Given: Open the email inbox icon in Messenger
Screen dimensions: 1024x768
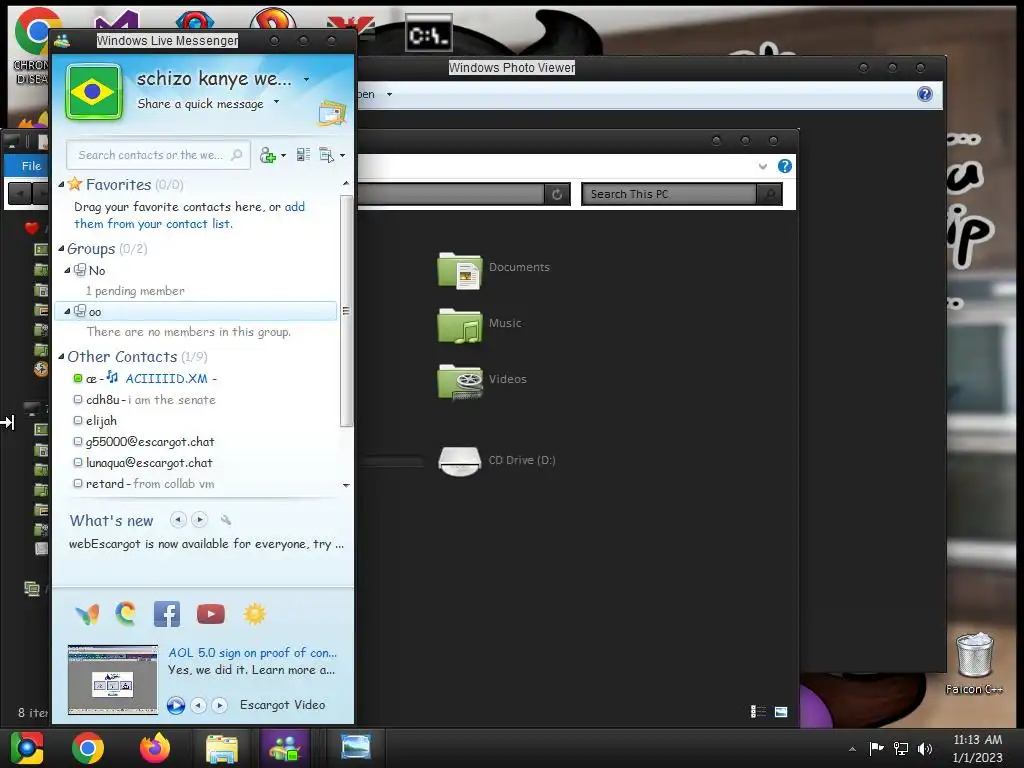Looking at the screenshot, I should click(x=332, y=113).
